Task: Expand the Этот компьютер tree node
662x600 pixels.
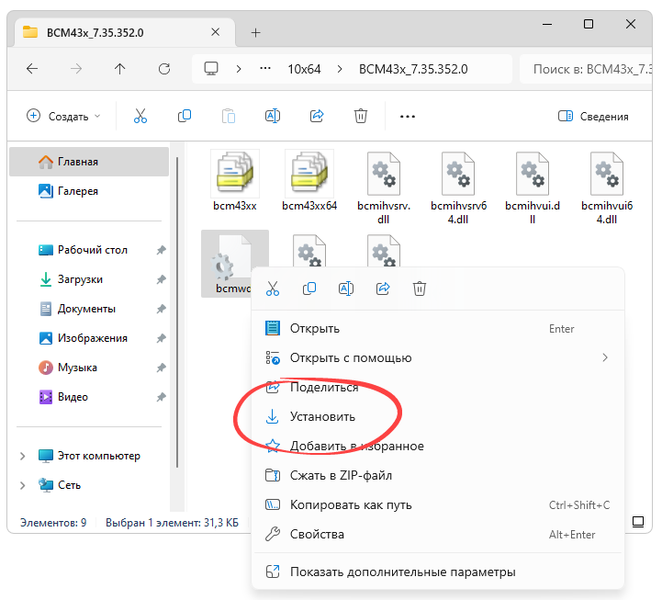Action: (x=23, y=456)
